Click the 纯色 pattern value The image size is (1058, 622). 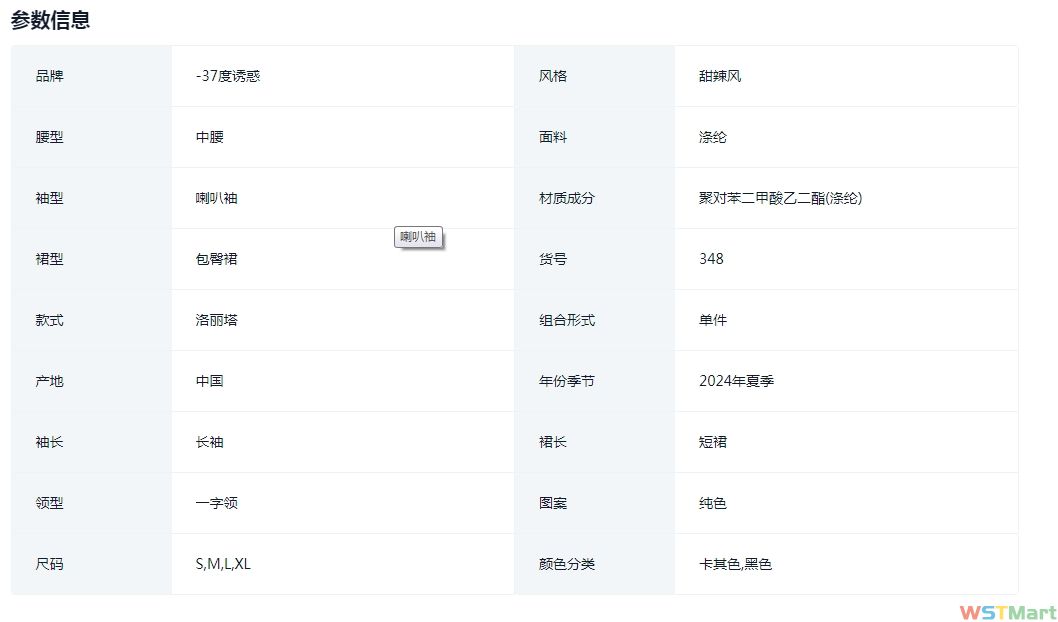click(x=713, y=503)
